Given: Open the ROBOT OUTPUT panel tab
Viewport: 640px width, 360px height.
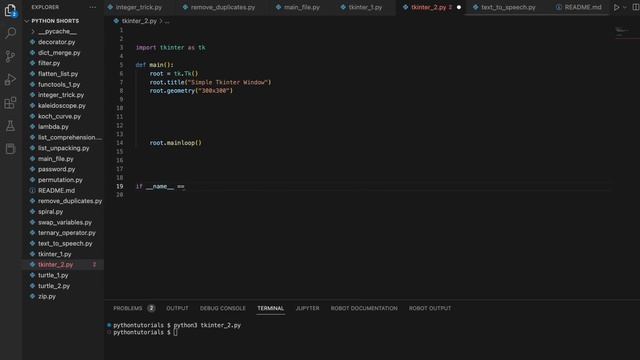Looking at the screenshot, I should 430,308.
